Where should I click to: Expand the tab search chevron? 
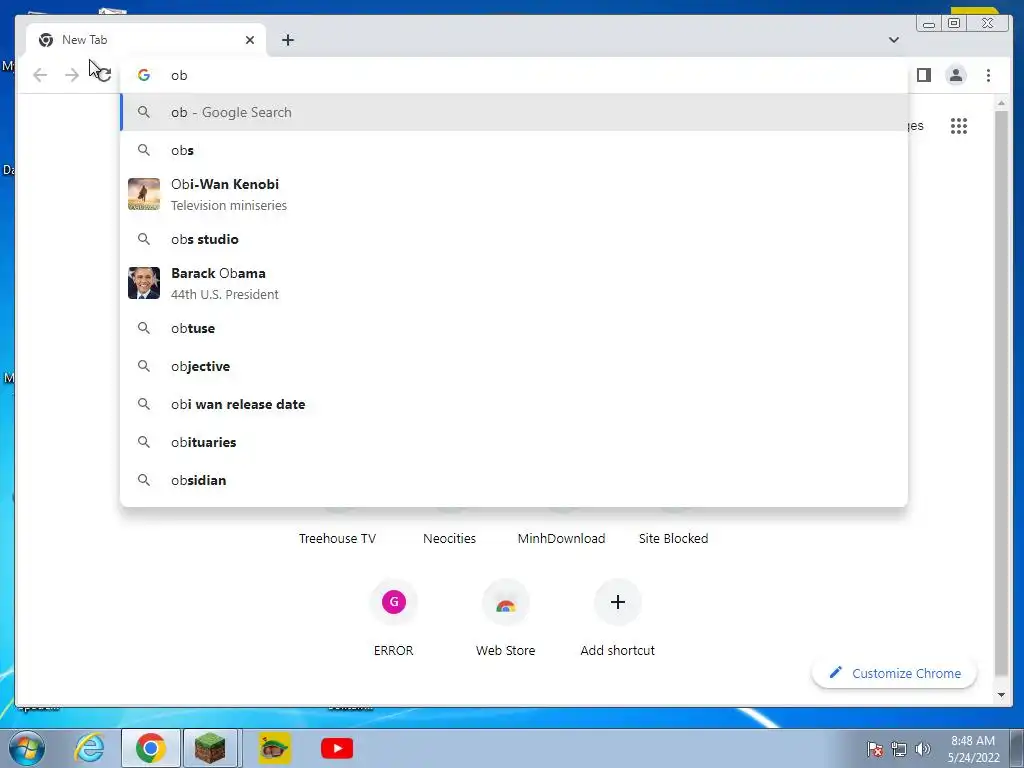pyautogui.click(x=893, y=40)
